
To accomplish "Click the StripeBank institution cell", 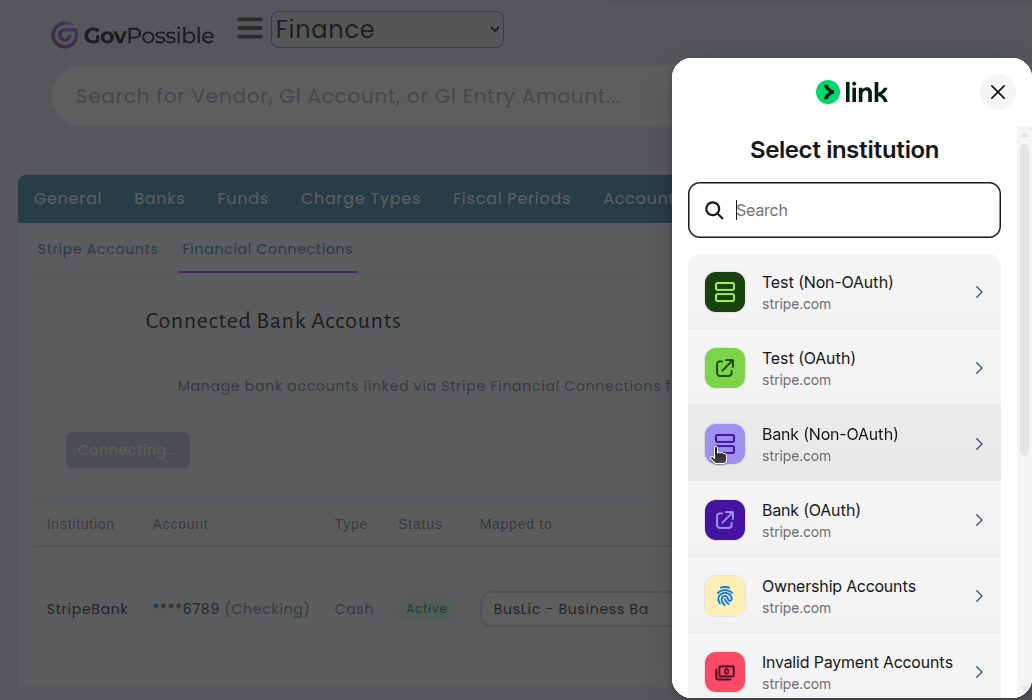I will pos(87,609).
